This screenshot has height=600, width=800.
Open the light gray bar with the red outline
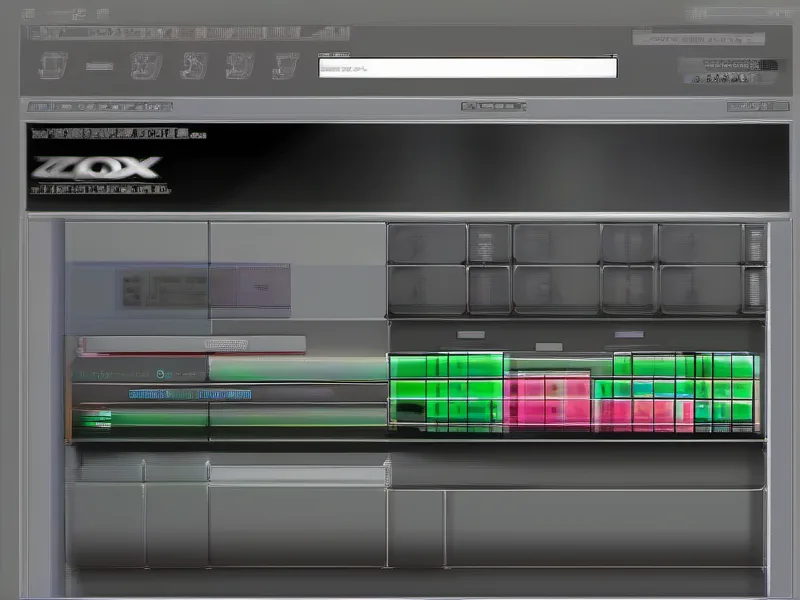coord(191,344)
